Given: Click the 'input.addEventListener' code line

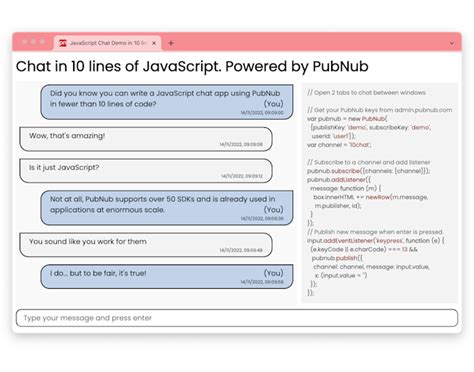Looking at the screenshot, I should 376,241.
